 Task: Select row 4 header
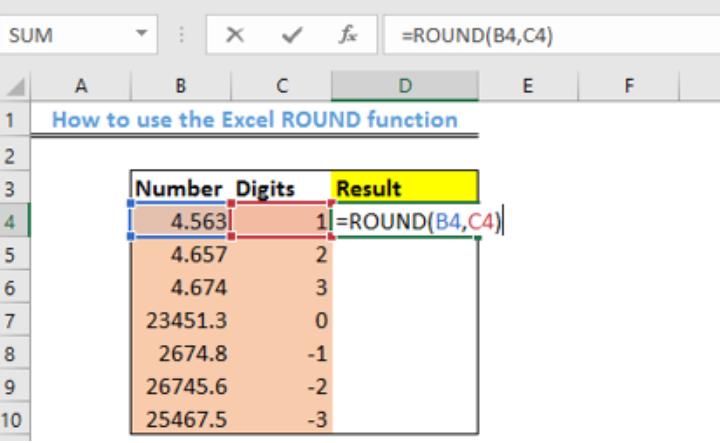[x=15, y=221]
